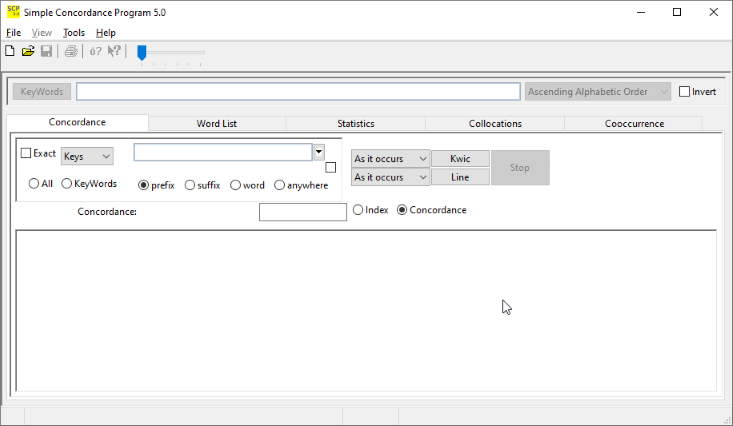Select the suffix radio button
This screenshot has height=426, width=733.
click(x=190, y=185)
